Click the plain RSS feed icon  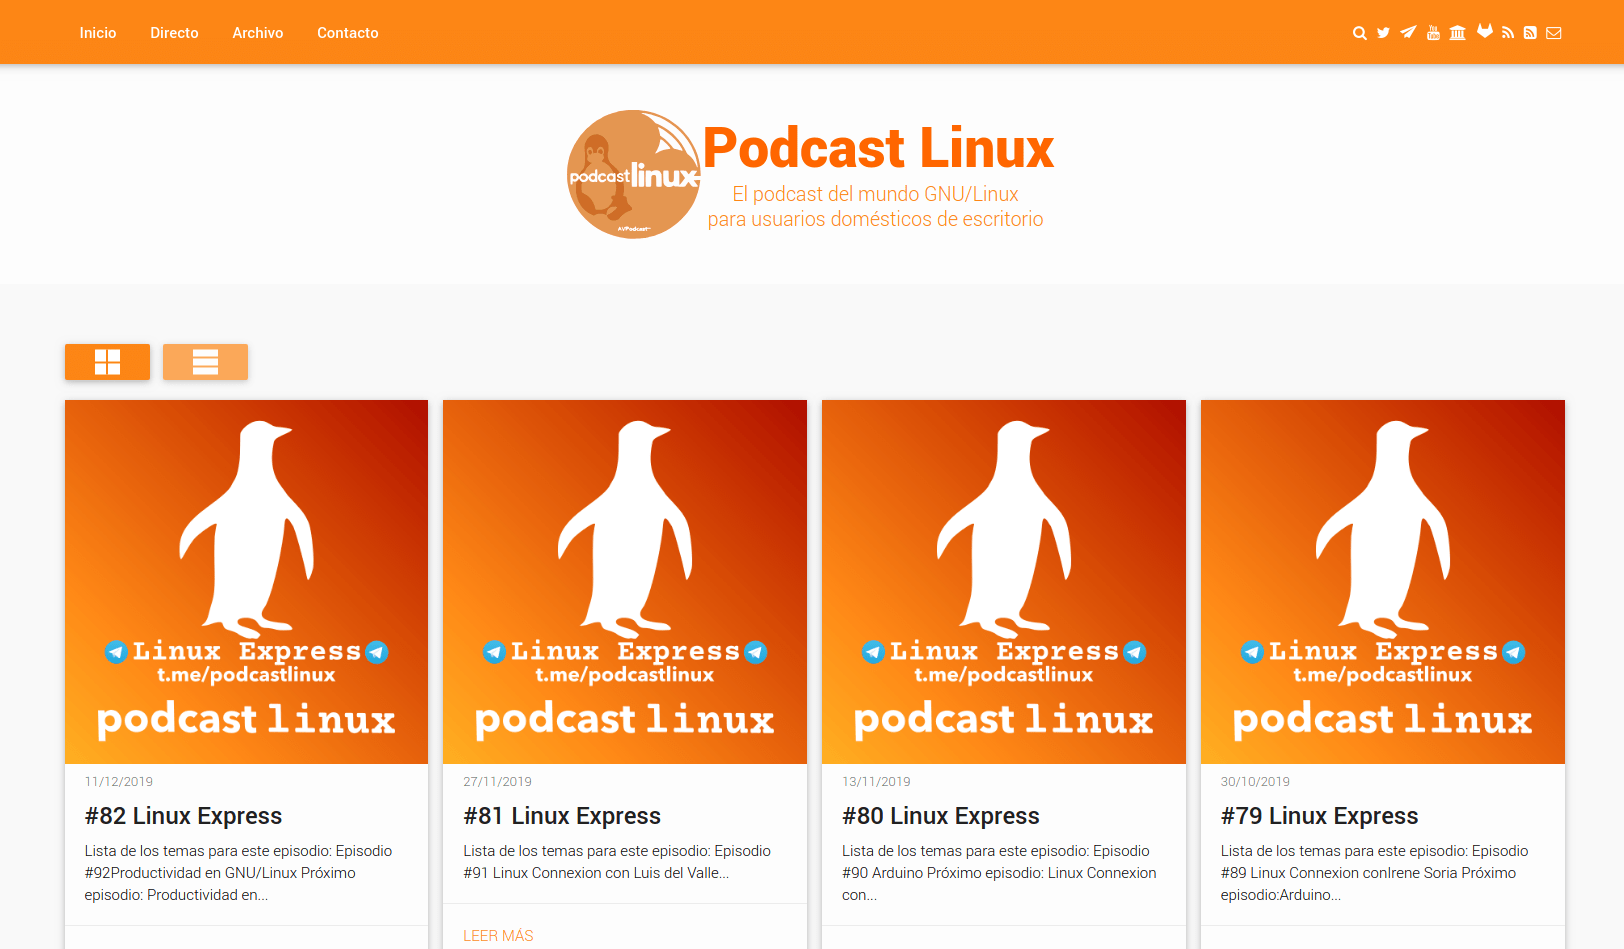[x=1508, y=33]
